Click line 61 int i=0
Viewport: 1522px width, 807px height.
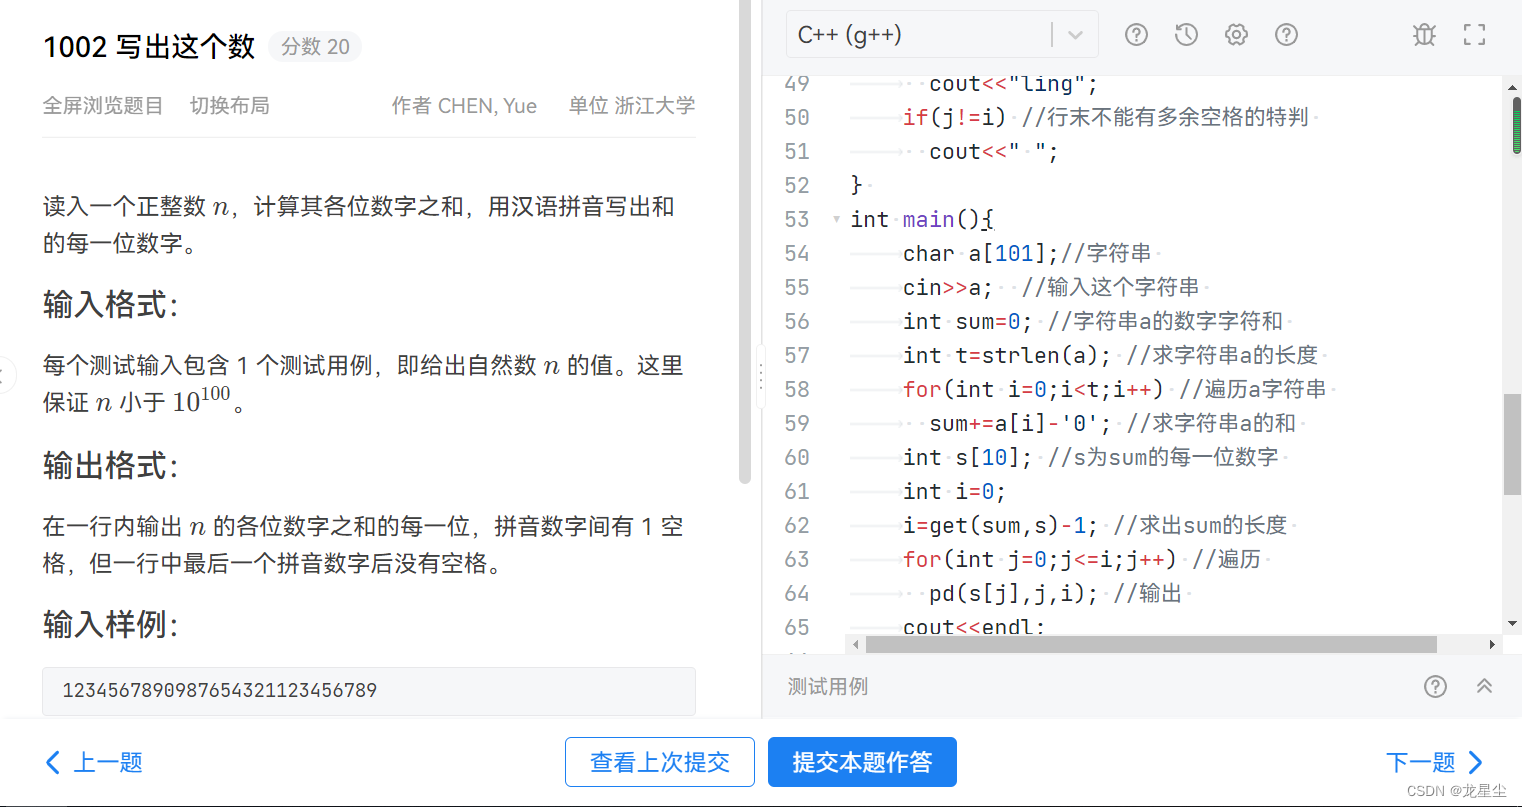pyautogui.click(x=954, y=492)
